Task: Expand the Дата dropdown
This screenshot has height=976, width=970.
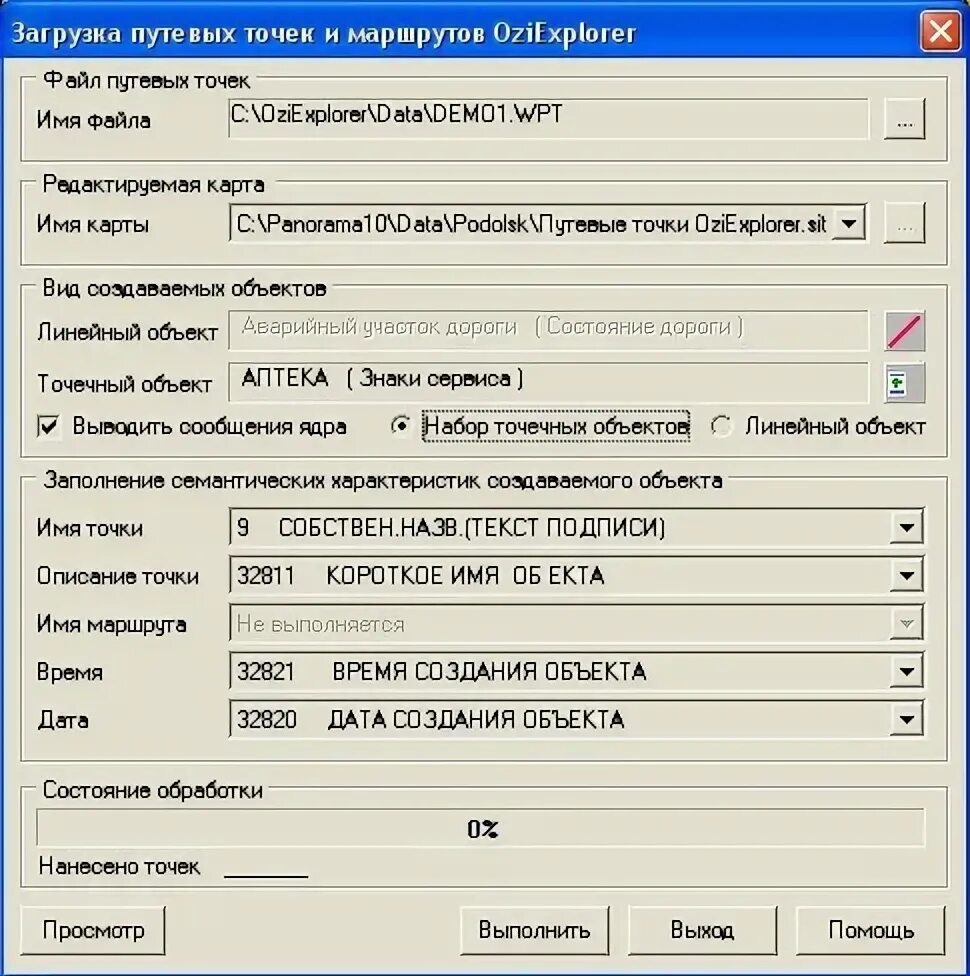Action: [x=906, y=720]
